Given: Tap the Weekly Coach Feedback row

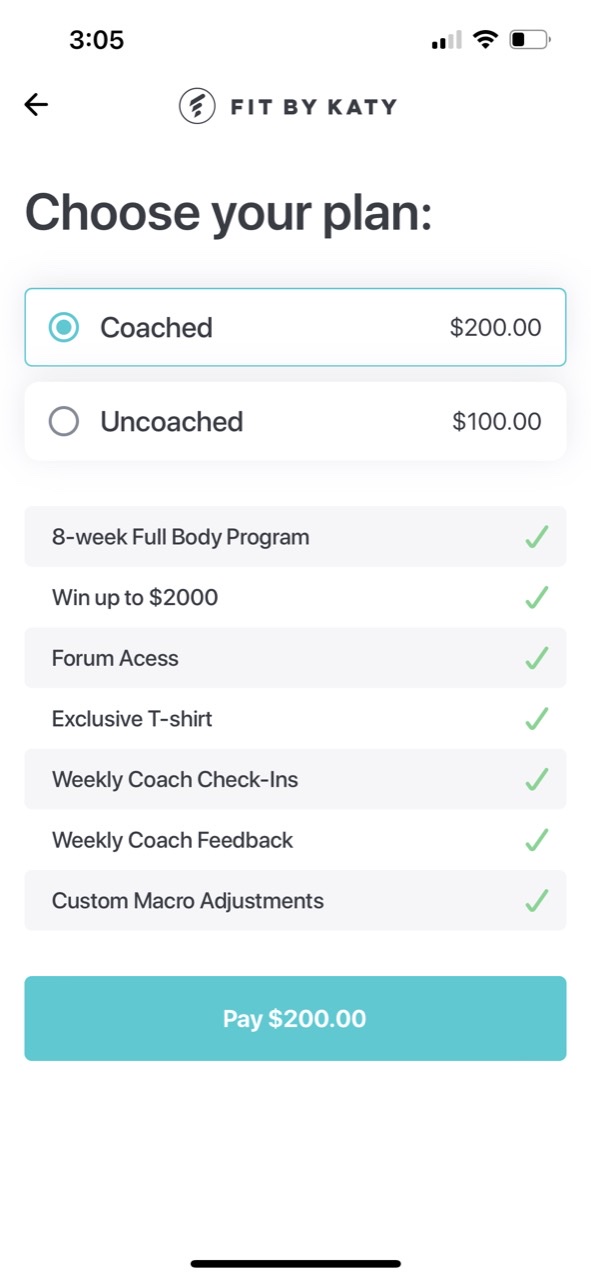Looking at the screenshot, I should click(295, 840).
